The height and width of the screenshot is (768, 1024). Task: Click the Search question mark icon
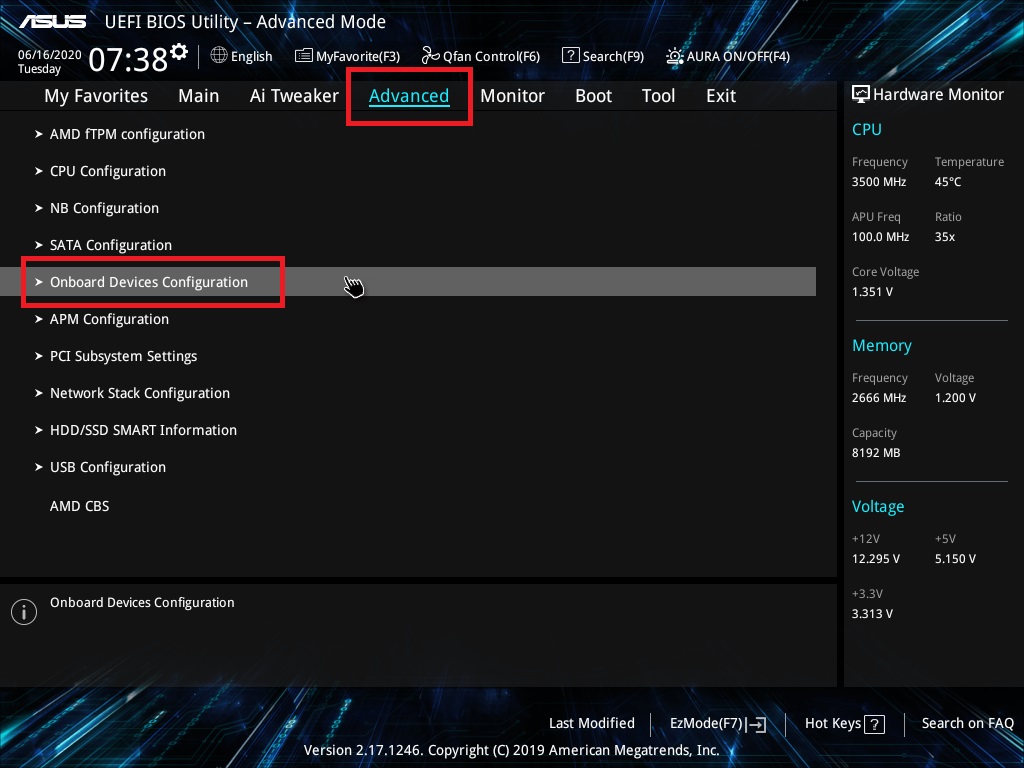pos(570,55)
